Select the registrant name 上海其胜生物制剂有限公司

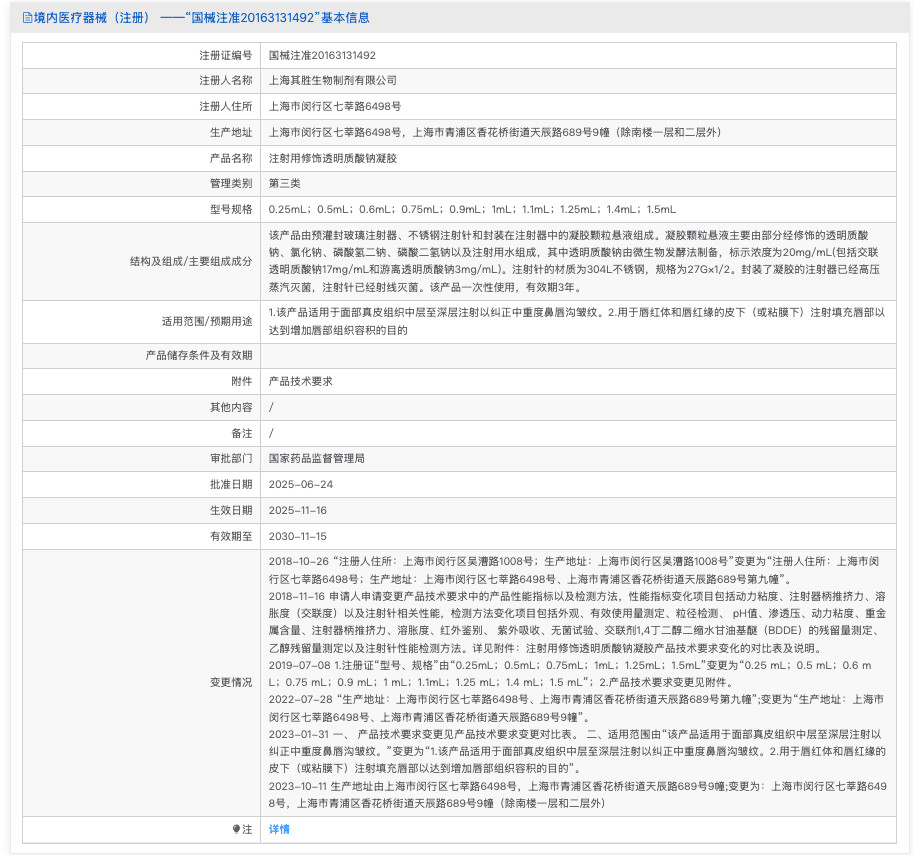(x=333, y=80)
